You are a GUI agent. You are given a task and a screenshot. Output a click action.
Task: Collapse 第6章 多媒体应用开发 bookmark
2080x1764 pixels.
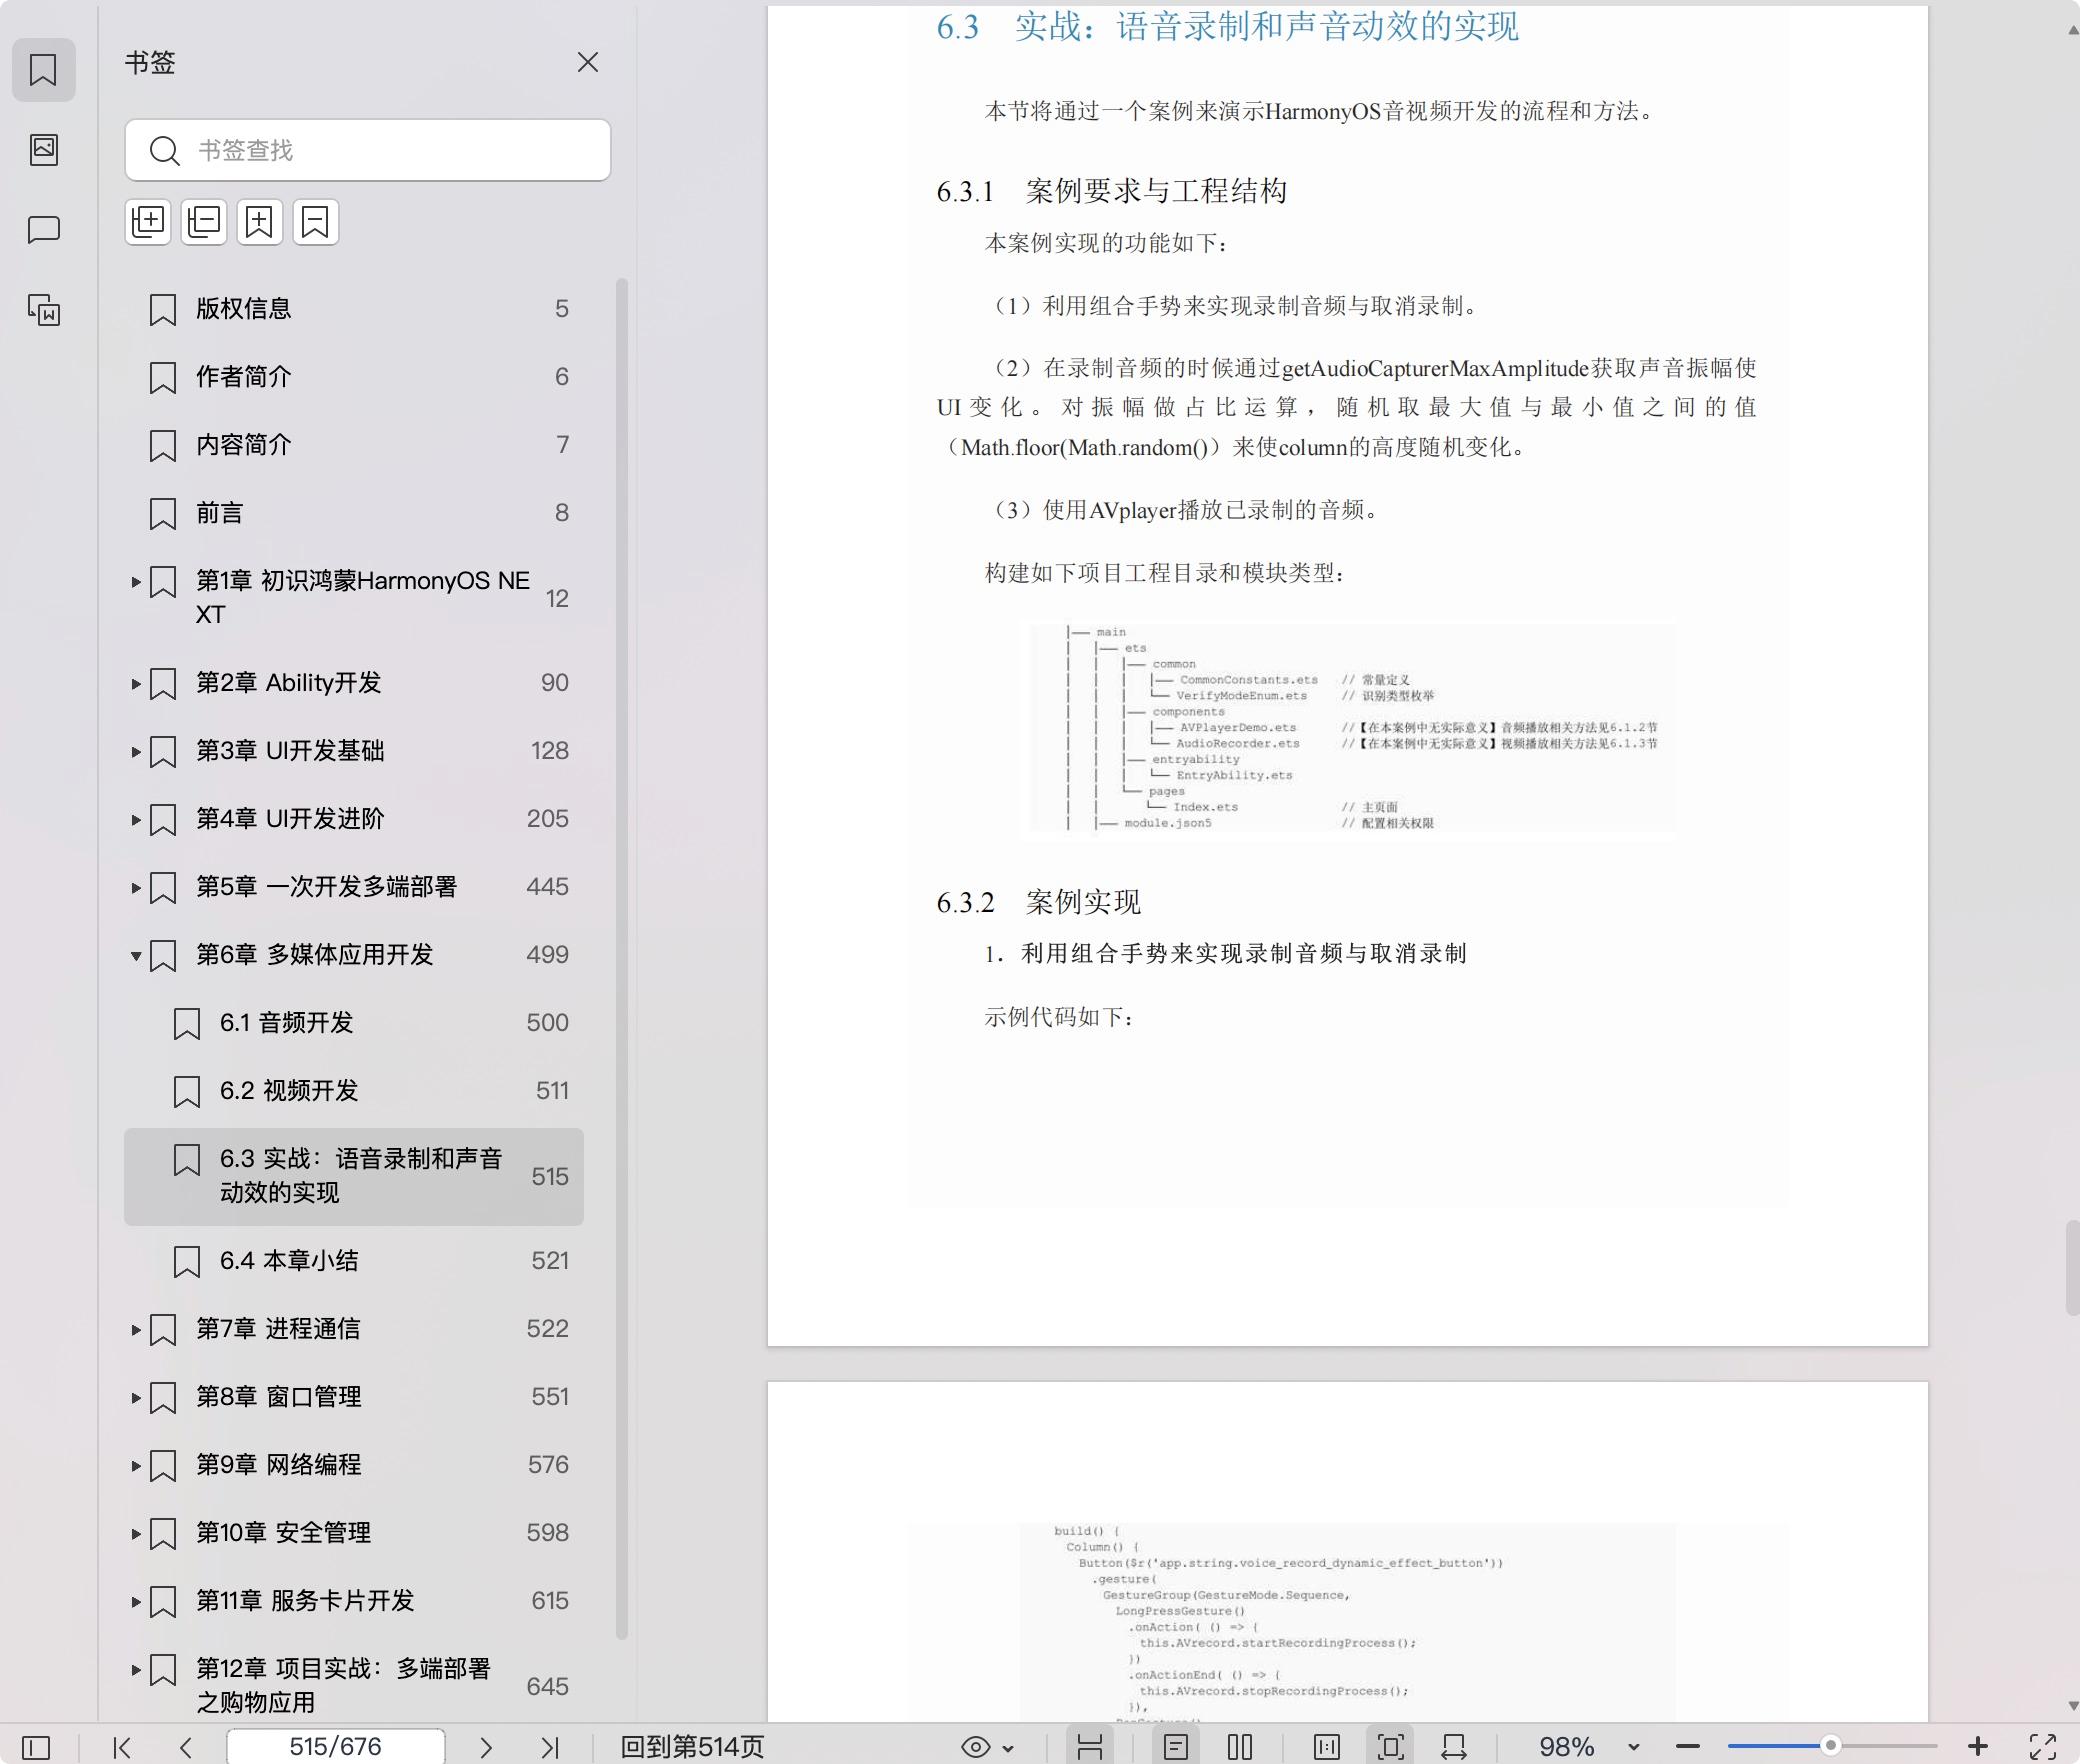(136, 955)
